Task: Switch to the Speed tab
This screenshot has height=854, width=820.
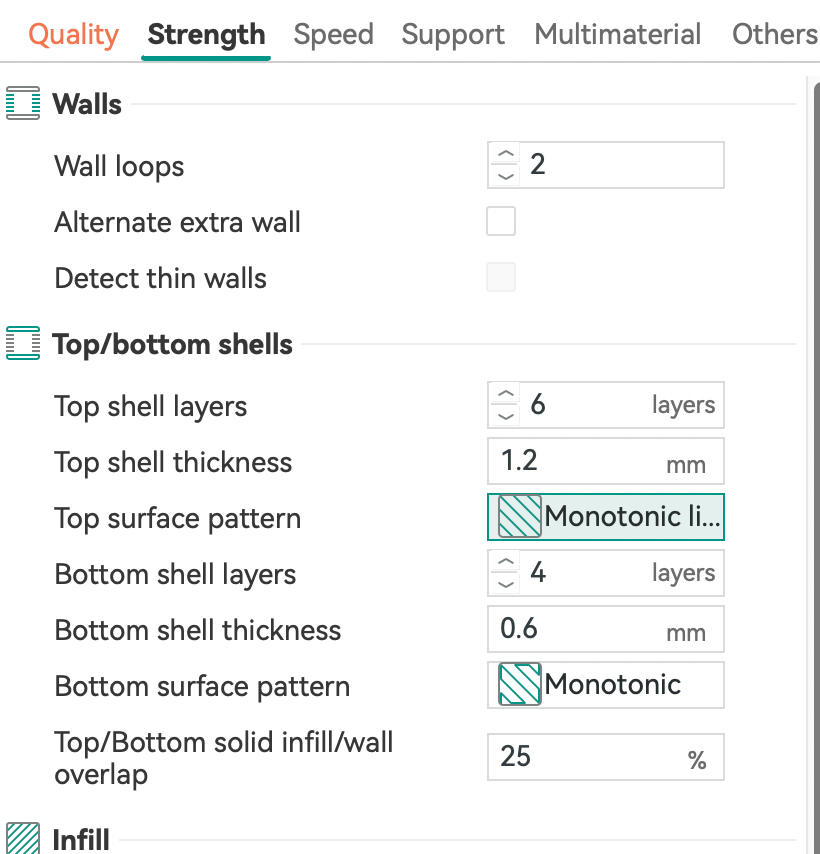Action: [333, 34]
